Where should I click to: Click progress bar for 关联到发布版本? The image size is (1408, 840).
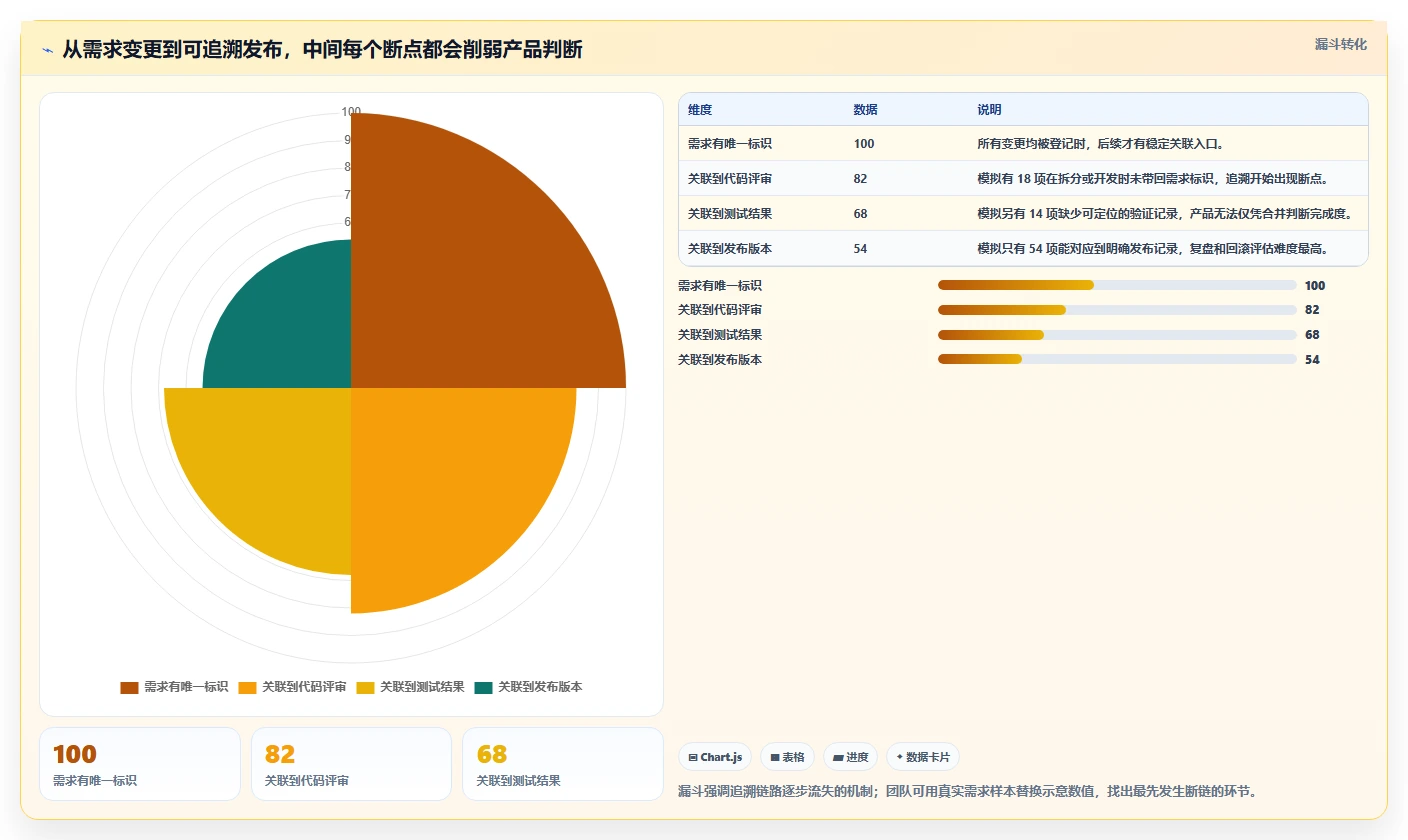point(1117,359)
